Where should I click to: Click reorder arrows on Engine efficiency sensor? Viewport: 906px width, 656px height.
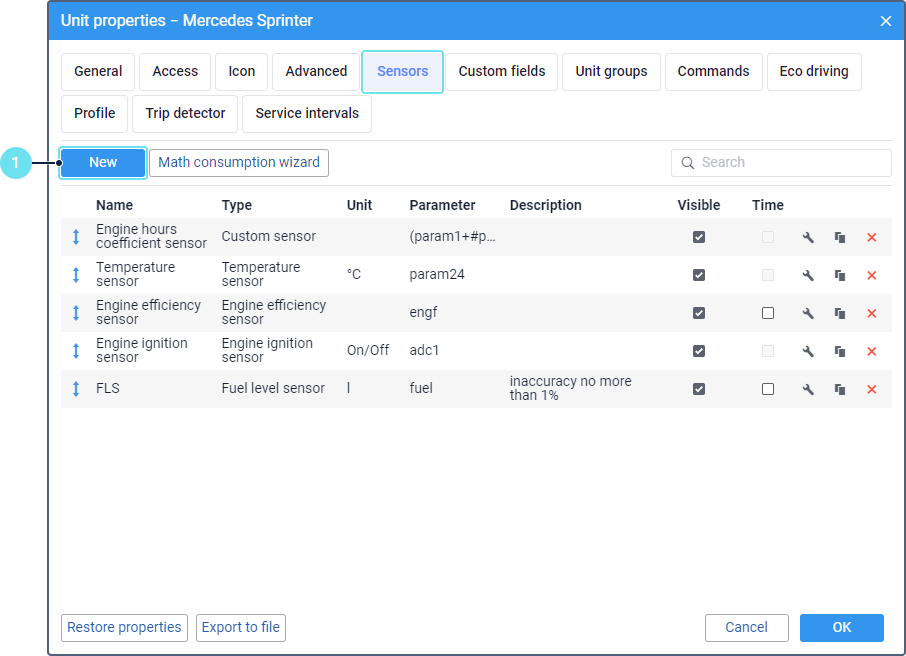[x=76, y=313]
